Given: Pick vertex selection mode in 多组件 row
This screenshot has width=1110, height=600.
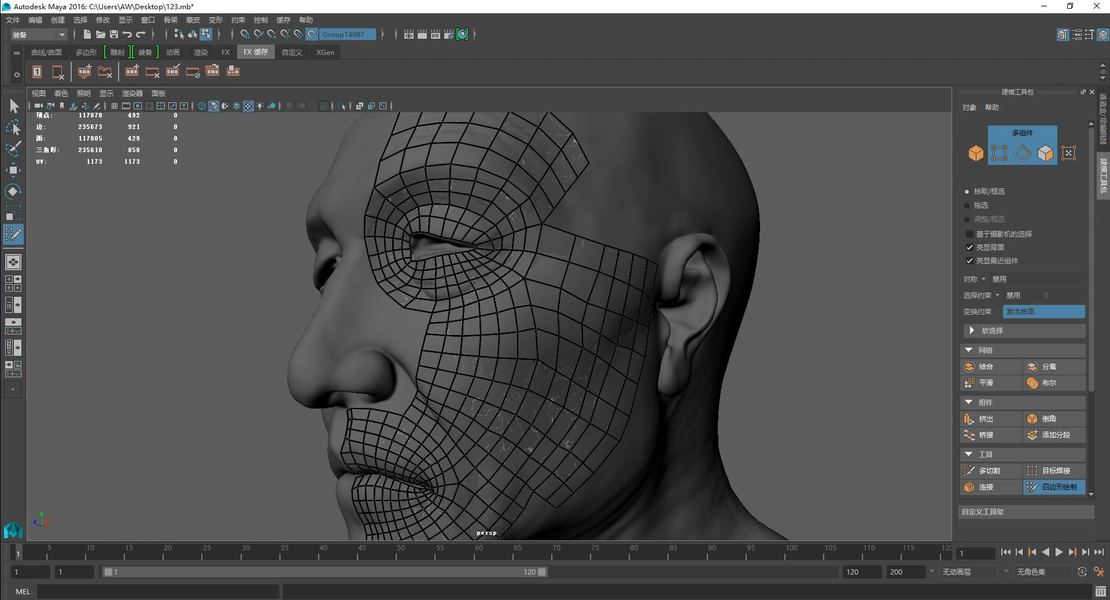Looking at the screenshot, I should [x=999, y=153].
